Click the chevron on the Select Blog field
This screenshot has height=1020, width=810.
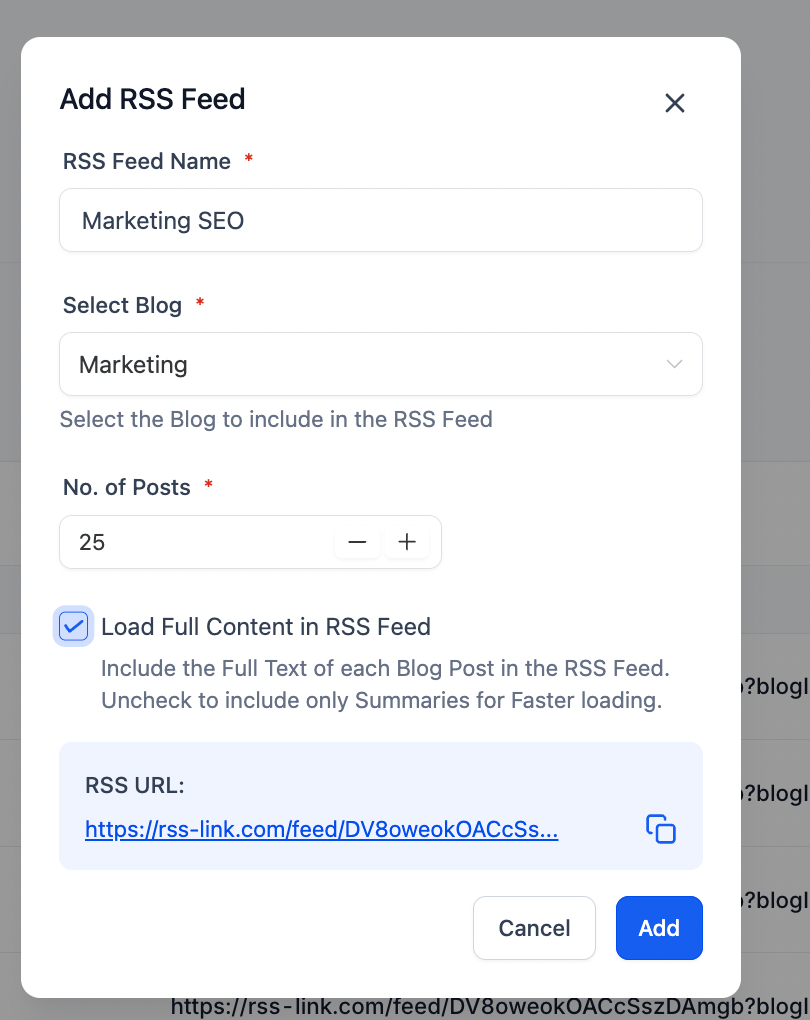(674, 364)
